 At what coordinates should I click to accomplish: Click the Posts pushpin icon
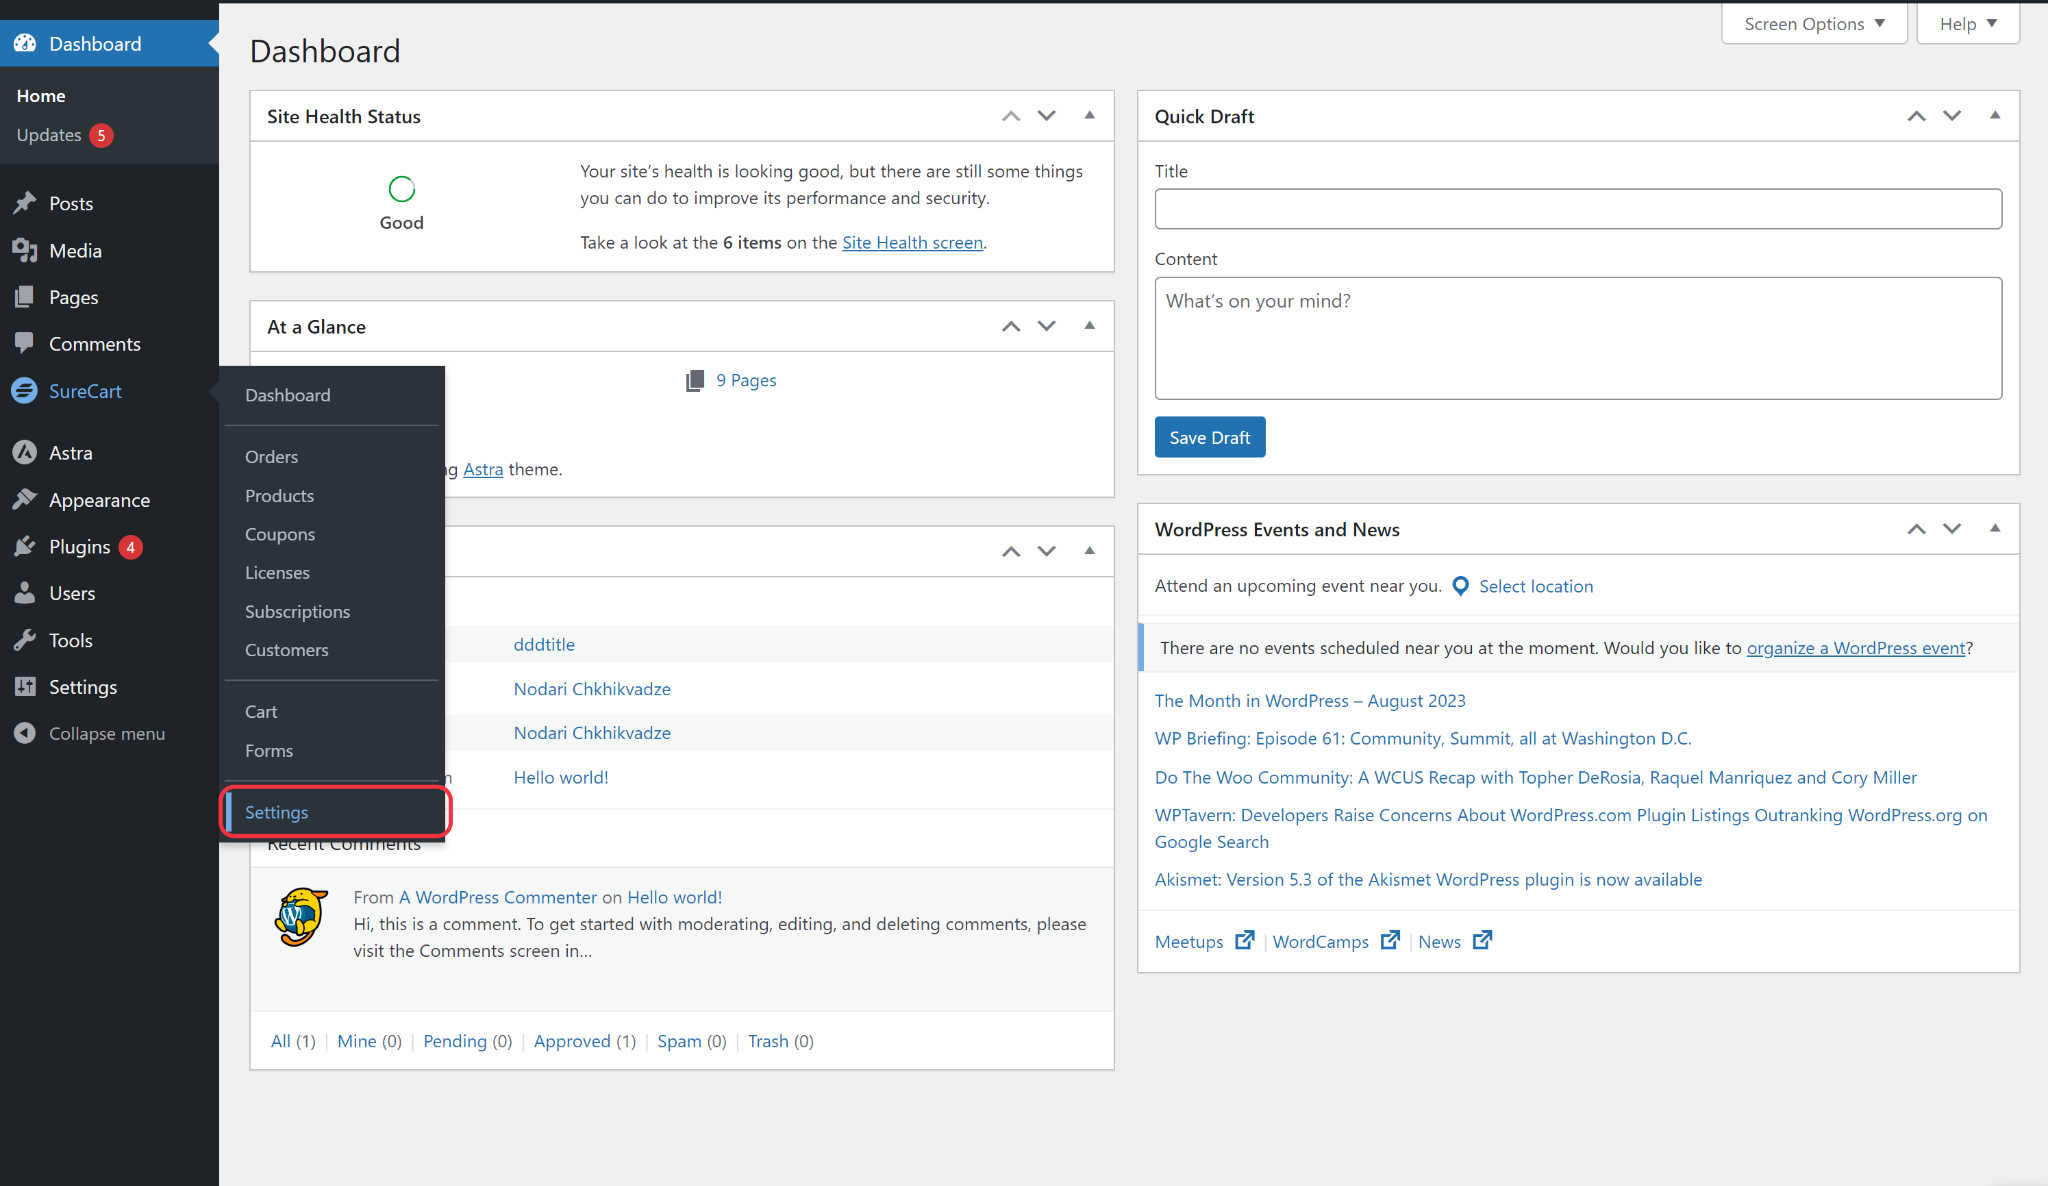point(25,204)
